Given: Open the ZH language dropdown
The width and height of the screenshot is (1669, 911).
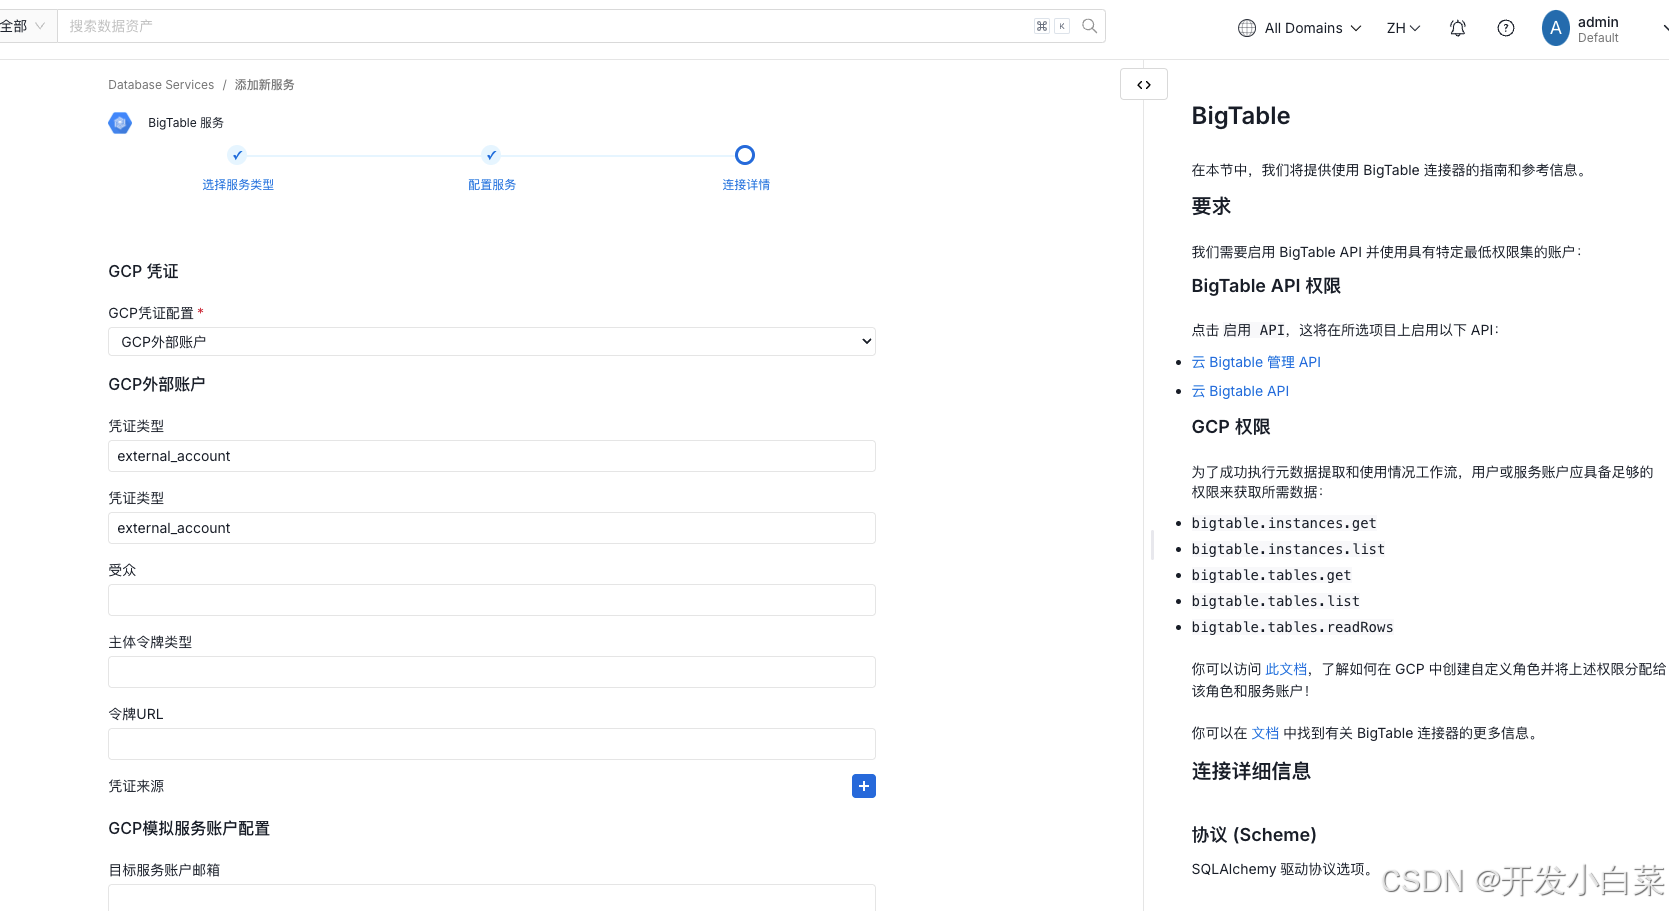Looking at the screenshot, I should coord(1403,28).
